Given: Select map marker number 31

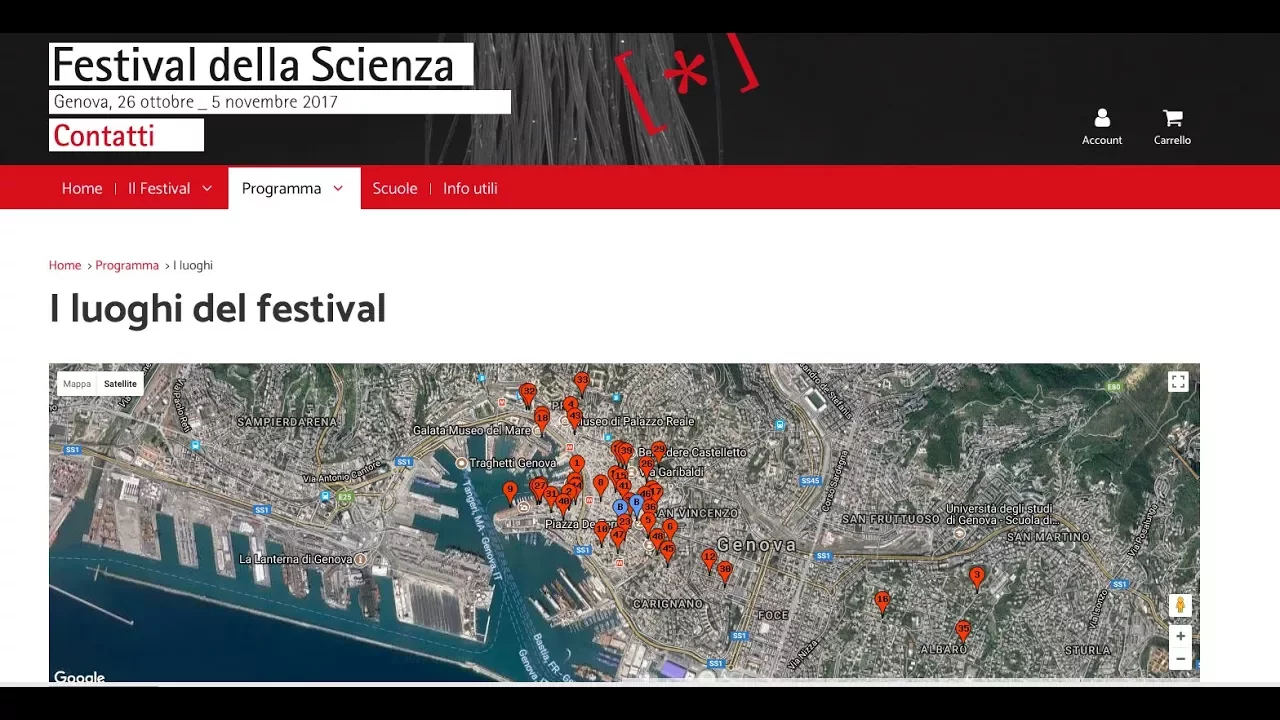Looking at the screenshot, I should click(x=550, y=496).
